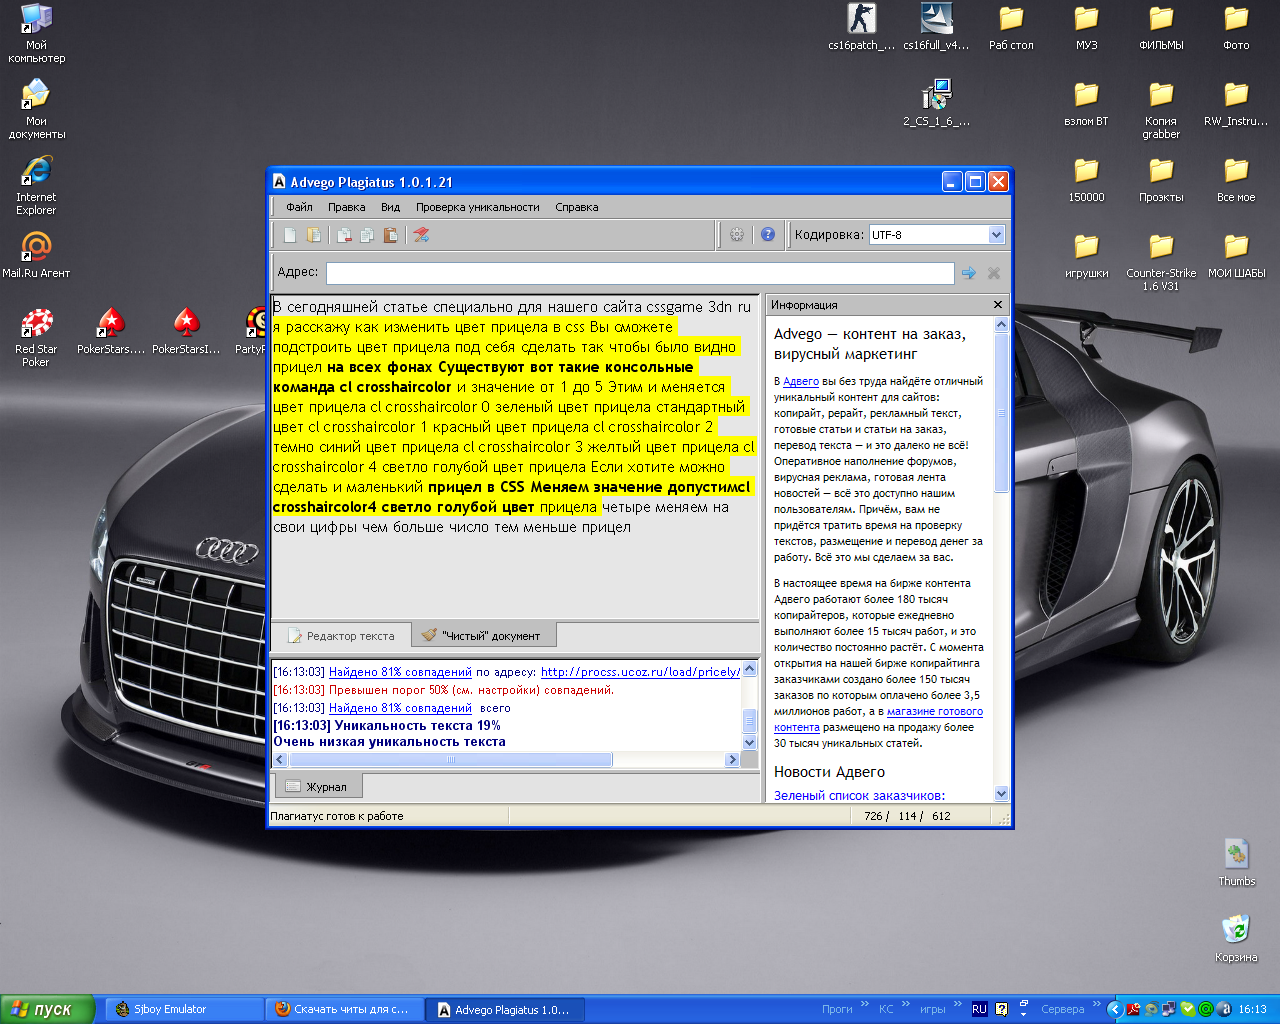The width and height of the screenshot is (1280, 1024).
Task: Click RU language indicator in taskbar
Action: click(x=979, y=1009)
